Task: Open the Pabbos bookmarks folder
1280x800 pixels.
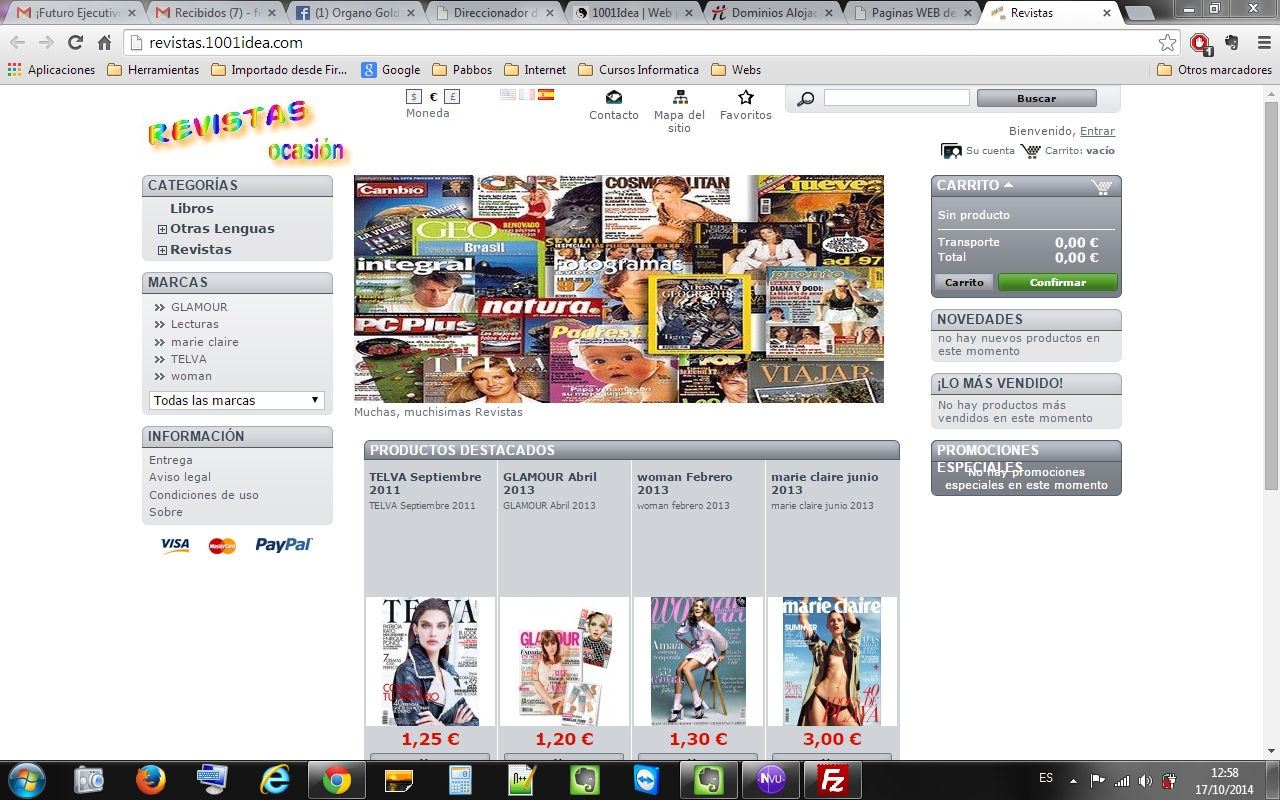Action: point(462,70)
